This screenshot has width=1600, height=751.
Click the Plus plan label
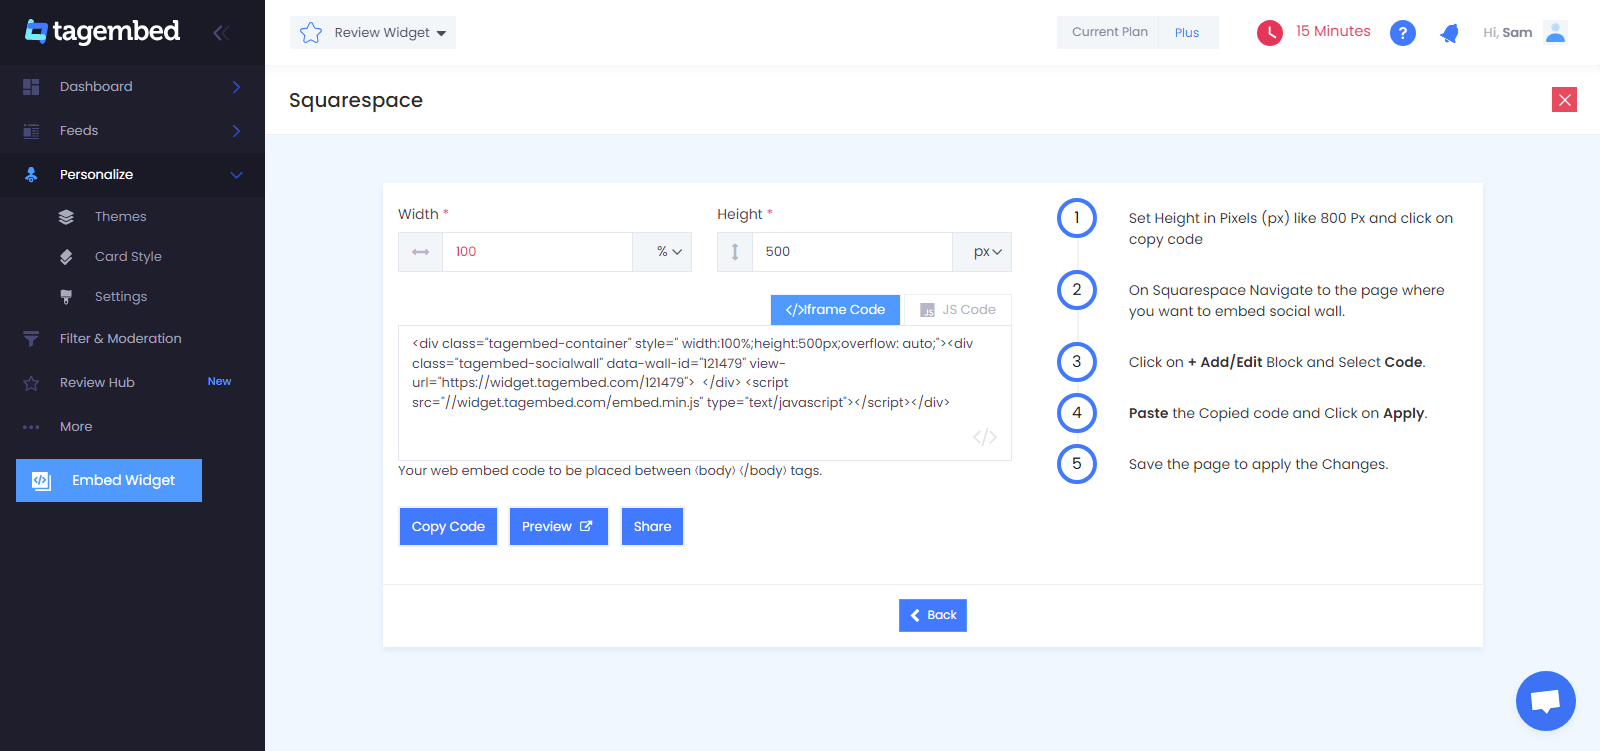pyautogui.click(x=1187, y=33)
